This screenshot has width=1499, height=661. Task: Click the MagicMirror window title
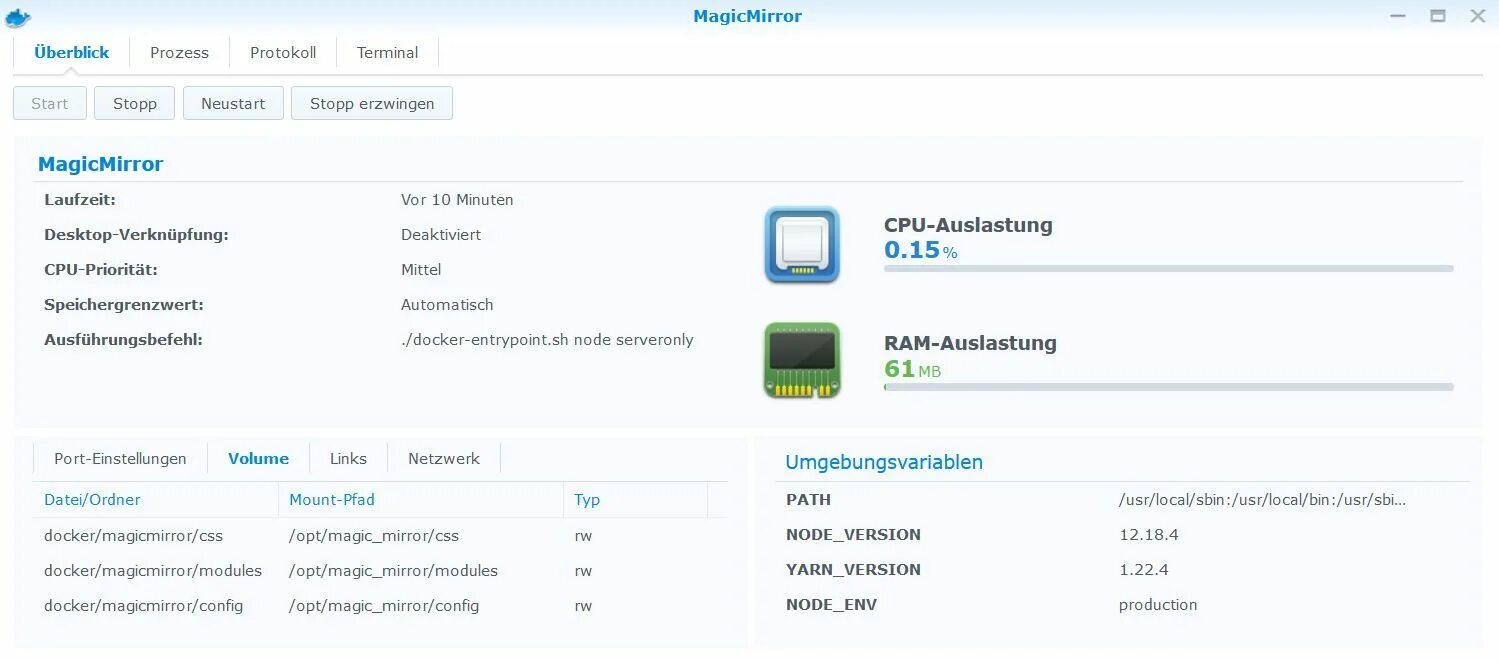pyautogui.click(x=748, y=16)
